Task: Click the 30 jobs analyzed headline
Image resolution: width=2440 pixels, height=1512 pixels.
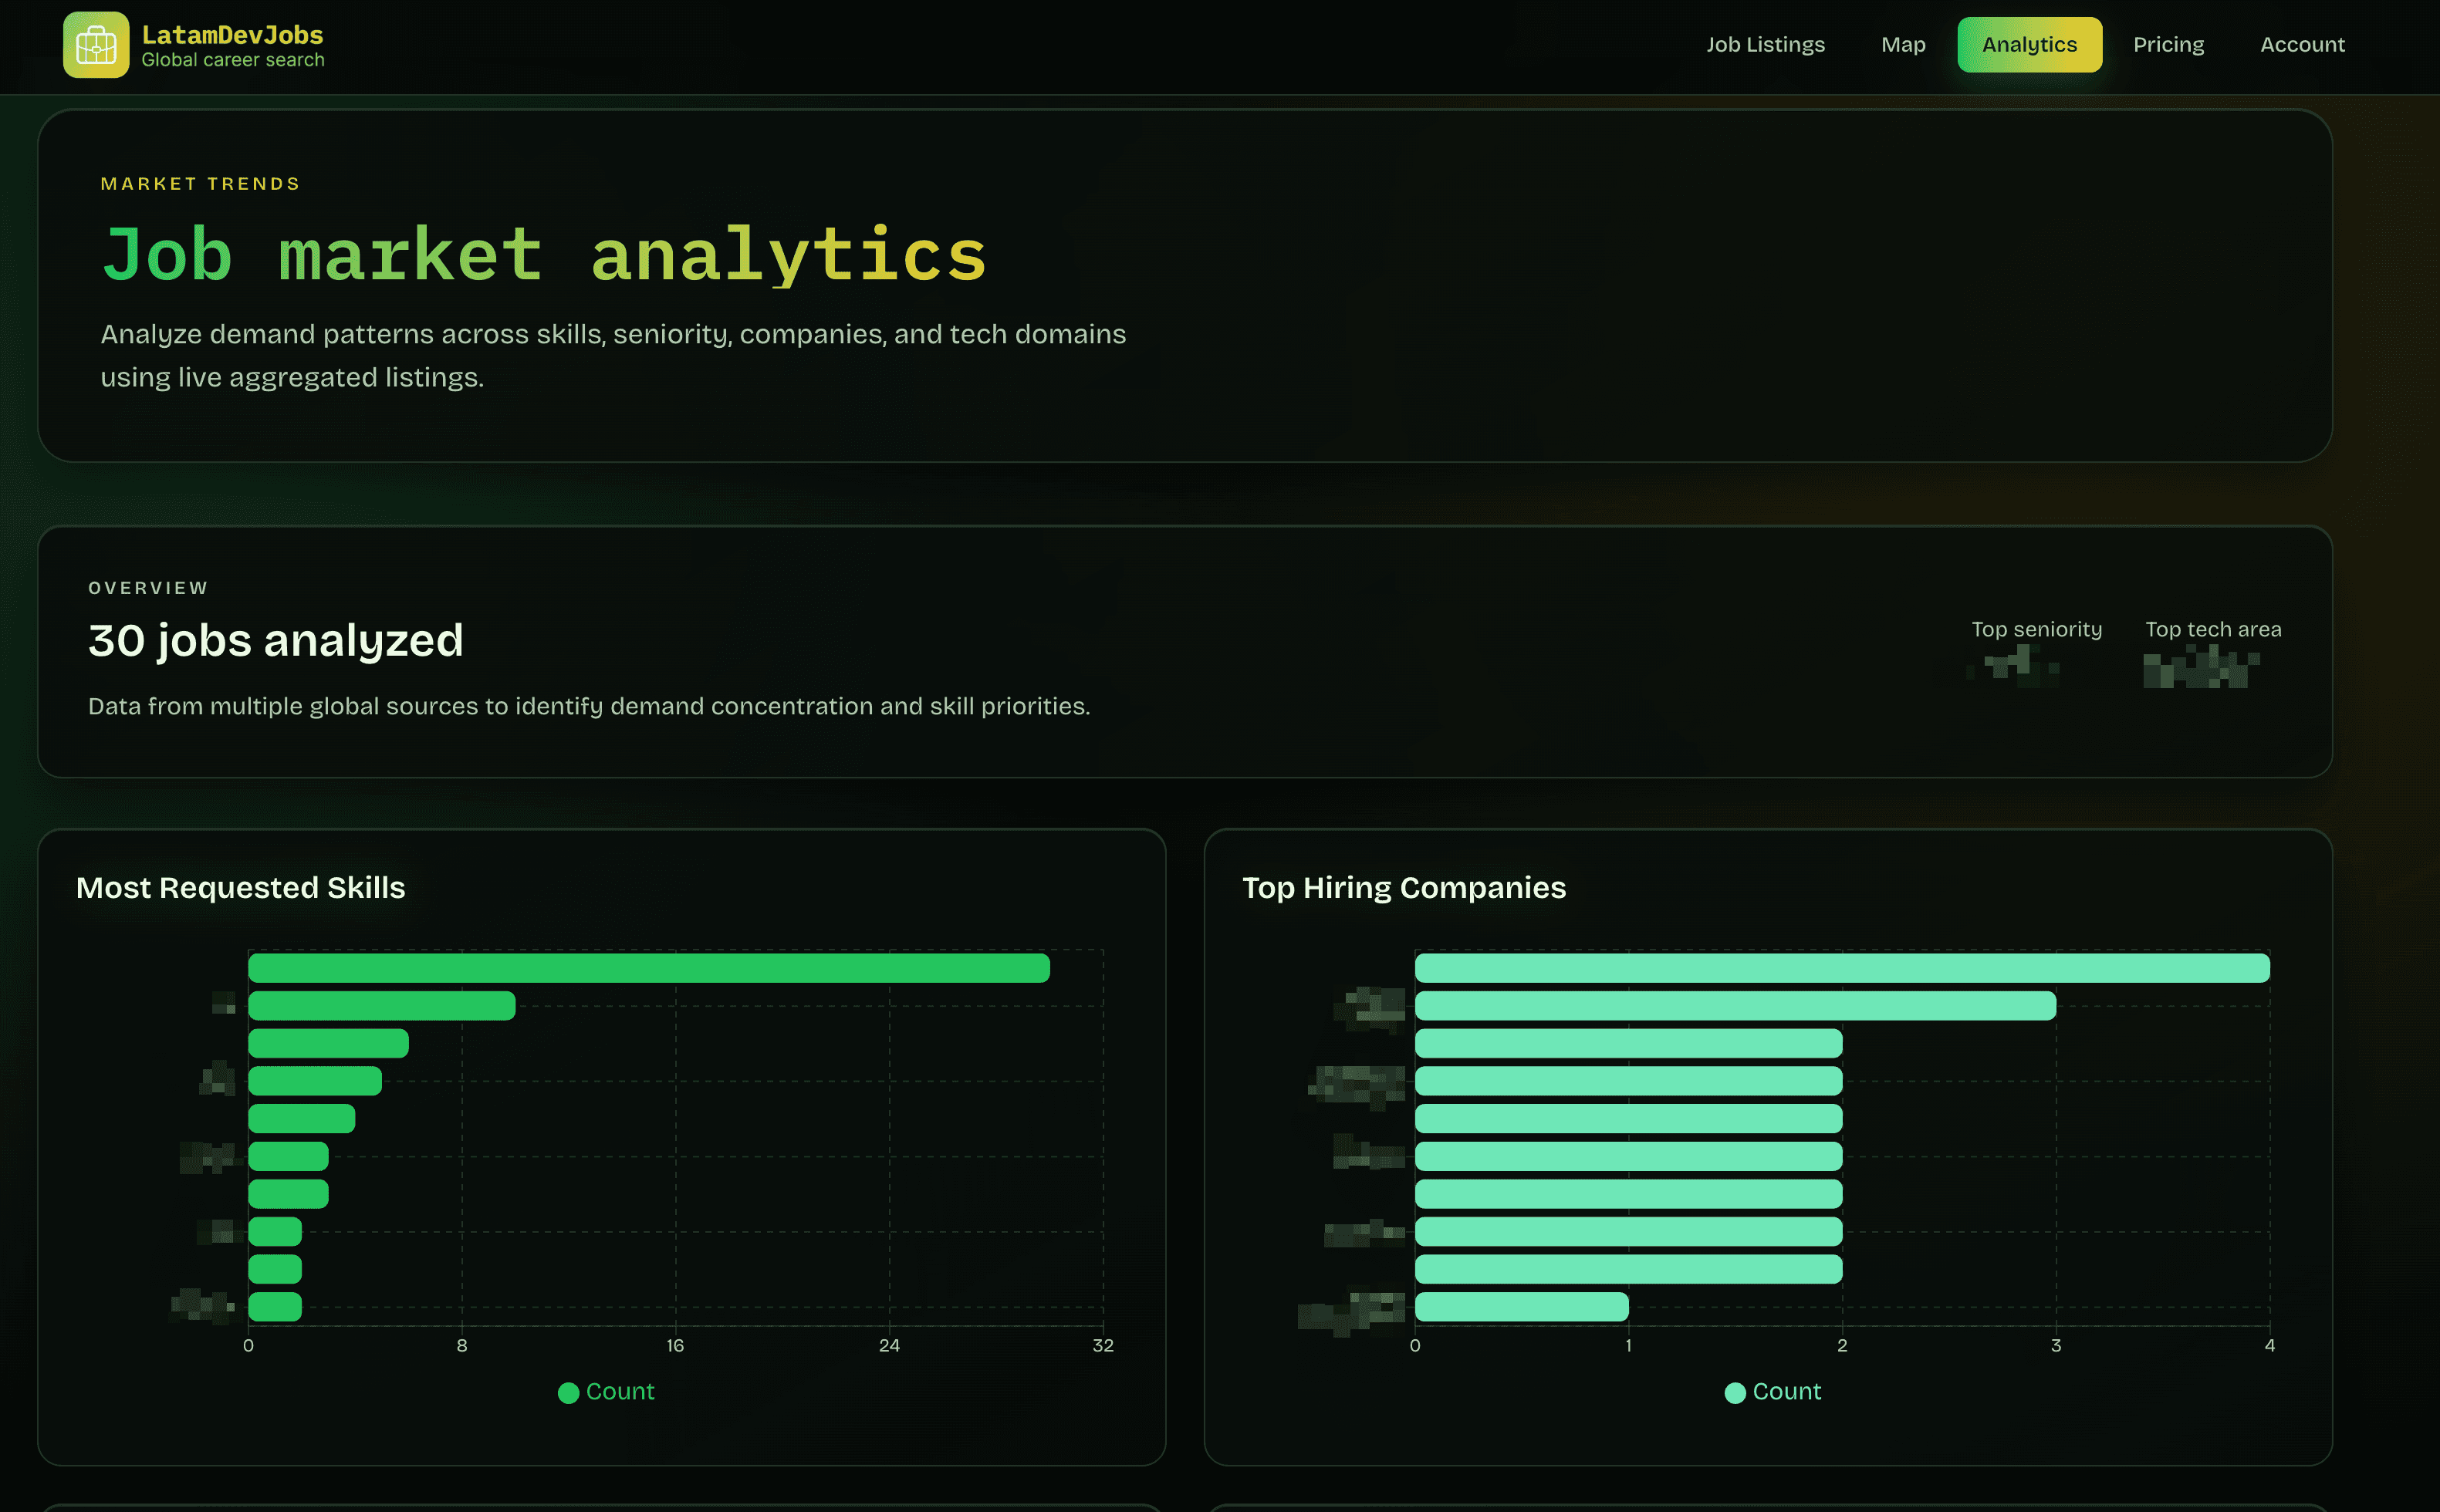Action: pos(275,641)
